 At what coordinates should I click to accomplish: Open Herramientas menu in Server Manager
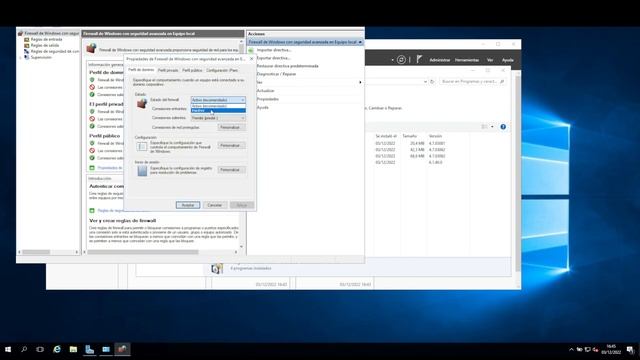(467, 60)
